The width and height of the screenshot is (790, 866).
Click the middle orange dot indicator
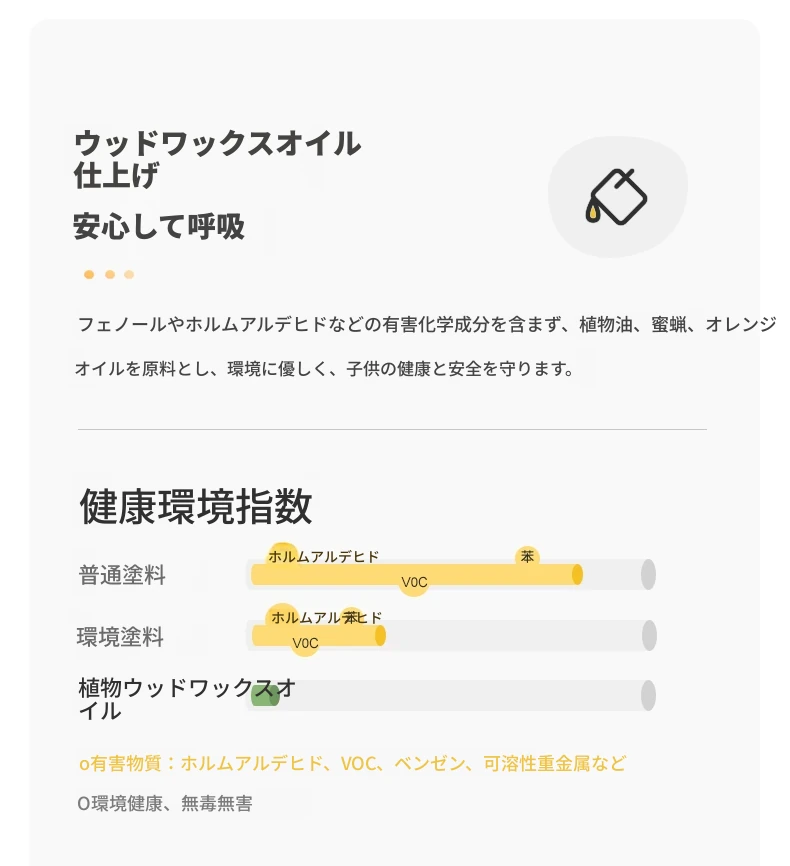(110, 274)
